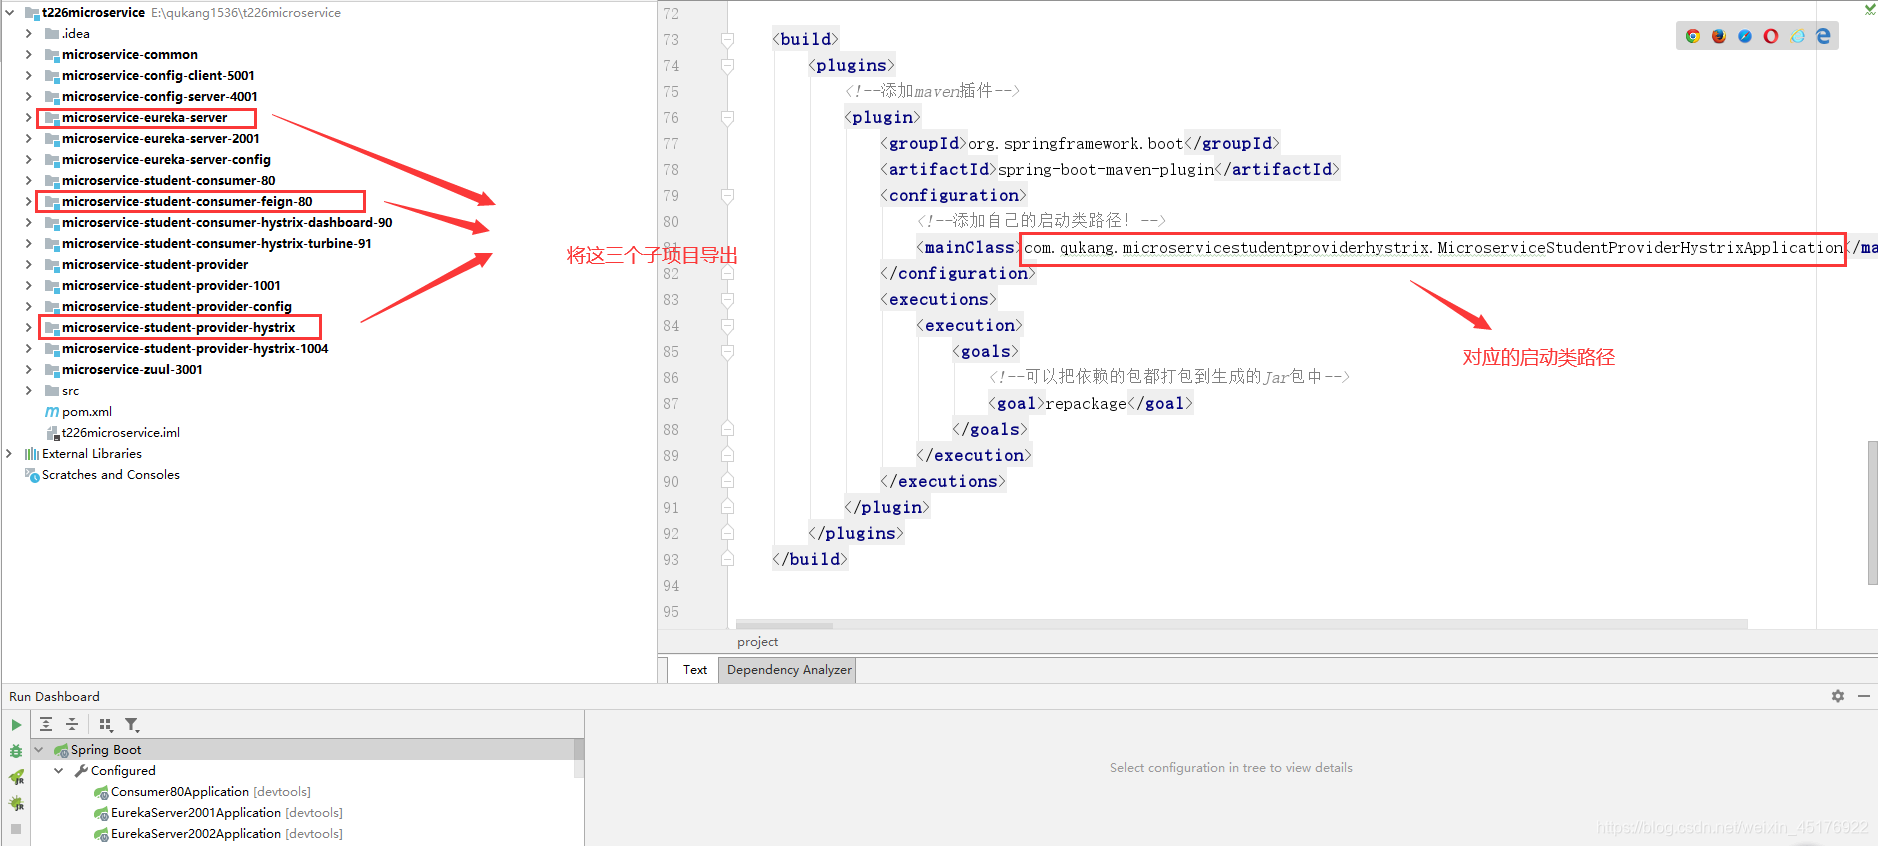Open in Internet Explorer browser icon

click(1797, 36)
